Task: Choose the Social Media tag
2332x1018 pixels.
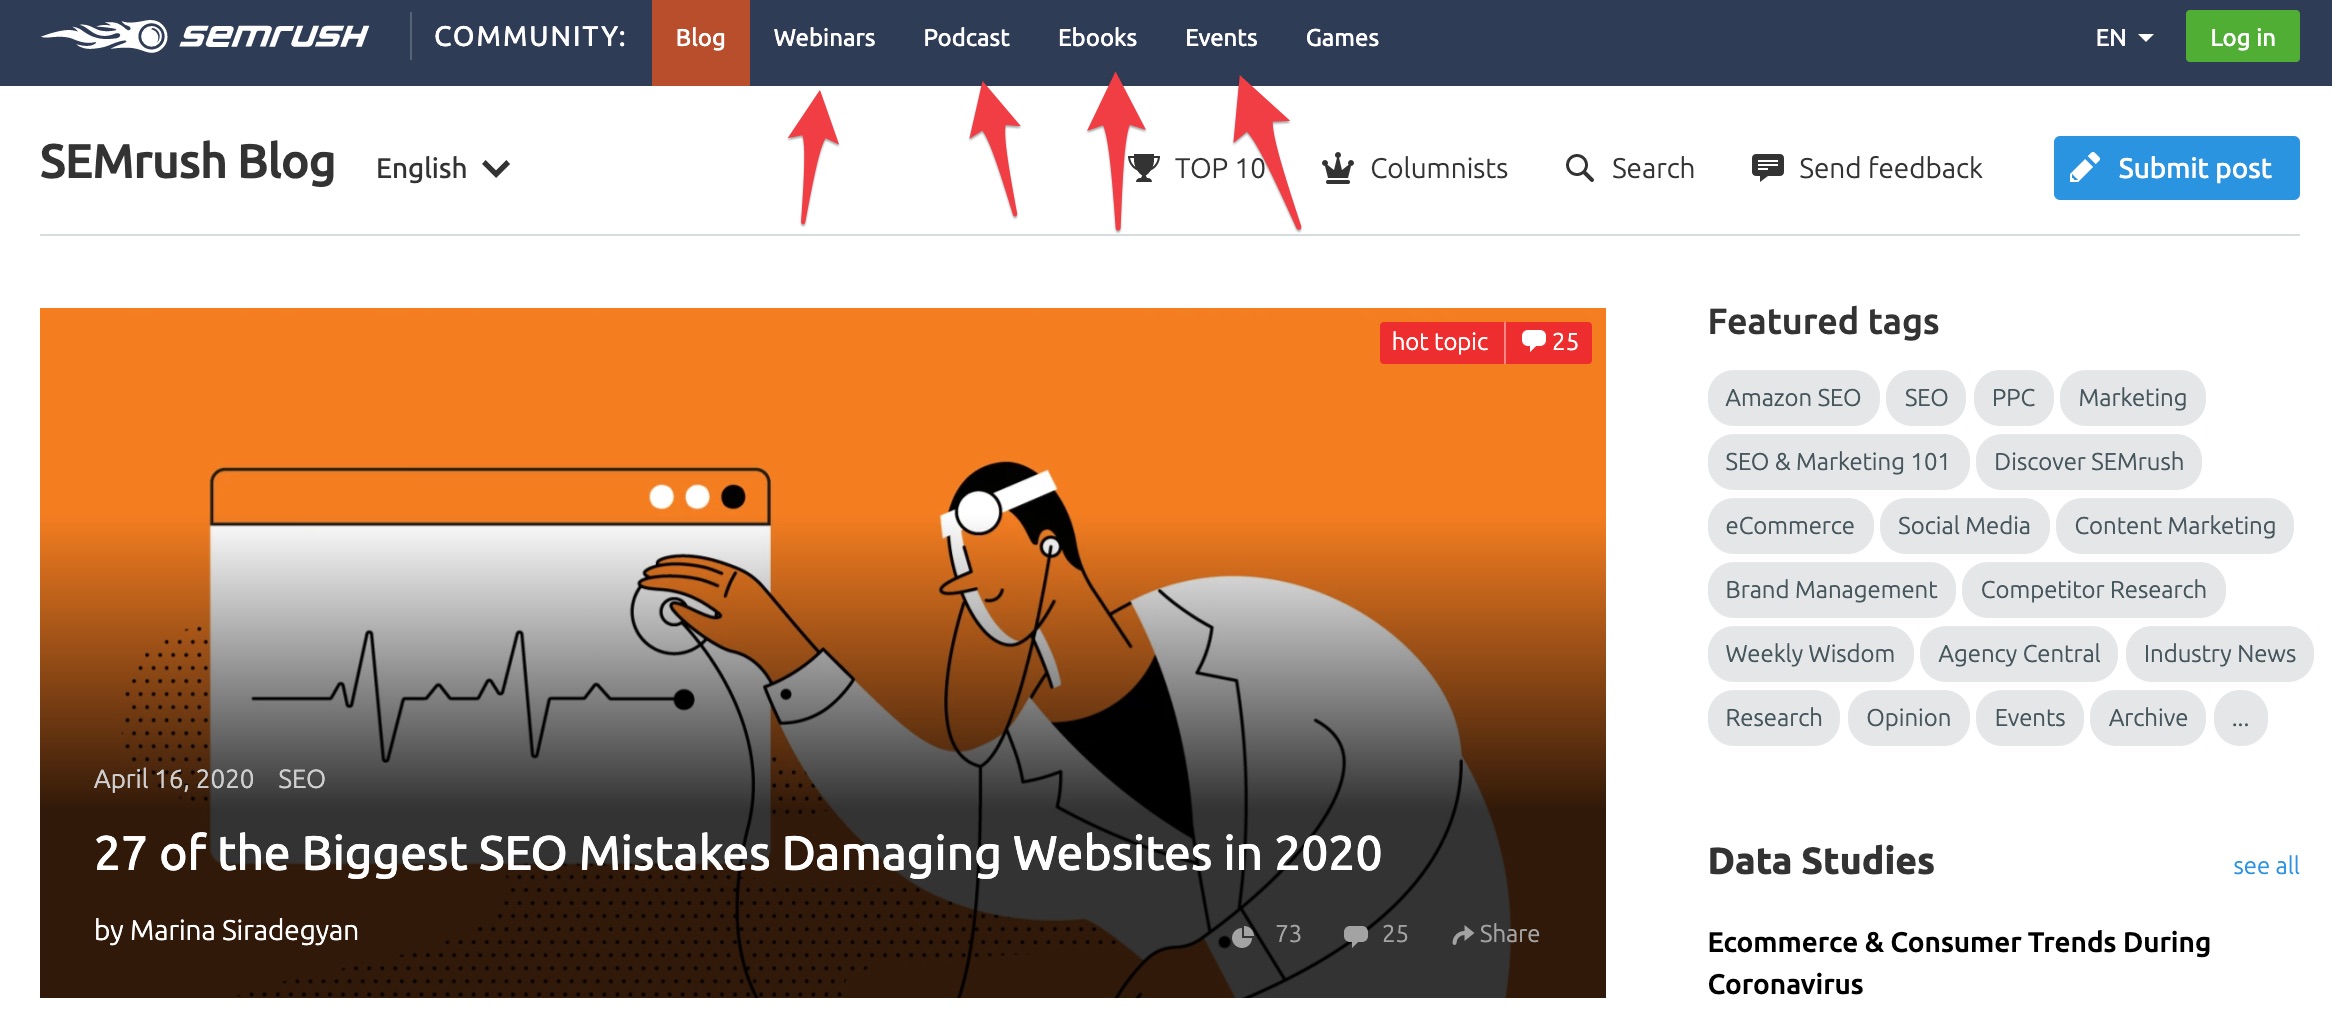Action: [1964, 526]
